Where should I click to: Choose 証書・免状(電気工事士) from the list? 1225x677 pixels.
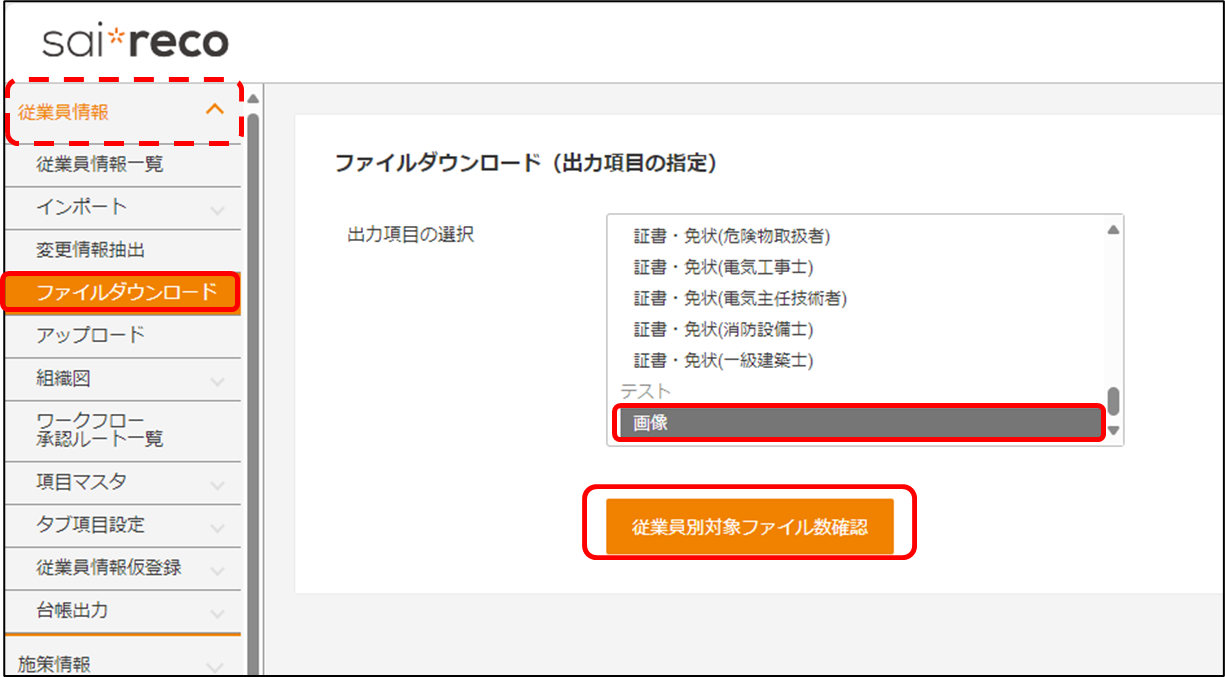point(724,267)
